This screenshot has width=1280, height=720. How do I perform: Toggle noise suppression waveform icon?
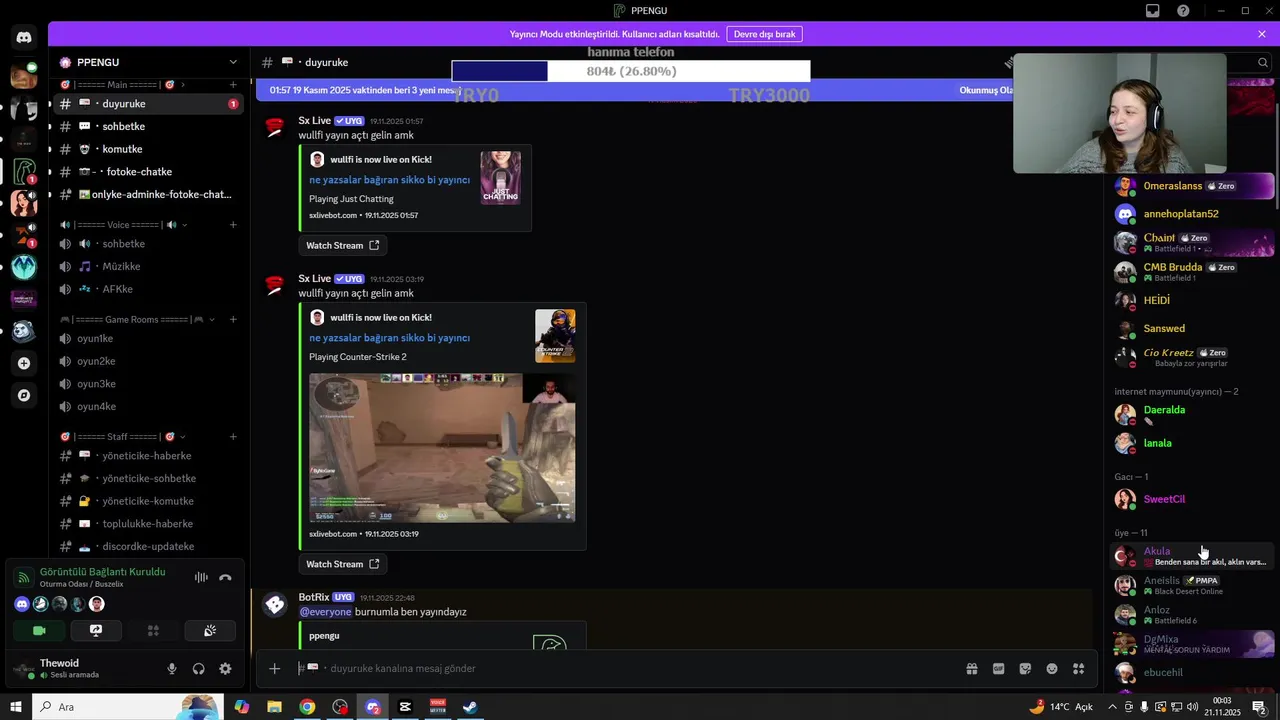(201, 578)
